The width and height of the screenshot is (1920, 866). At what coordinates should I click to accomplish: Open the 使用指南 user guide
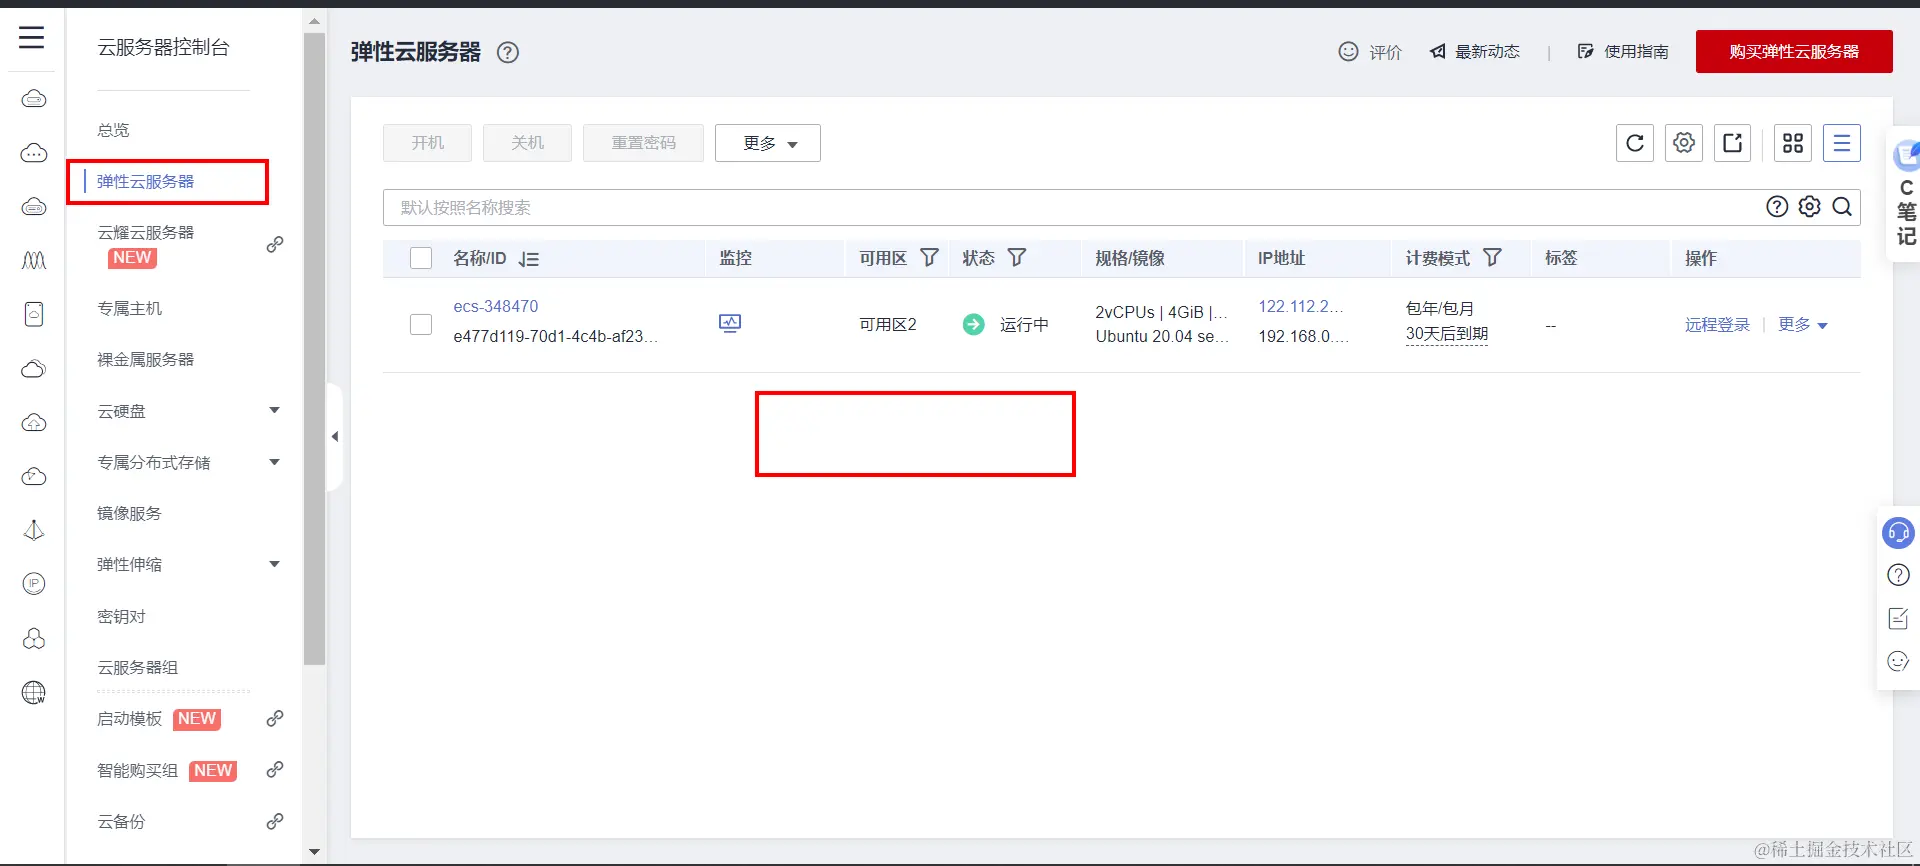(x=1623, y=51)
